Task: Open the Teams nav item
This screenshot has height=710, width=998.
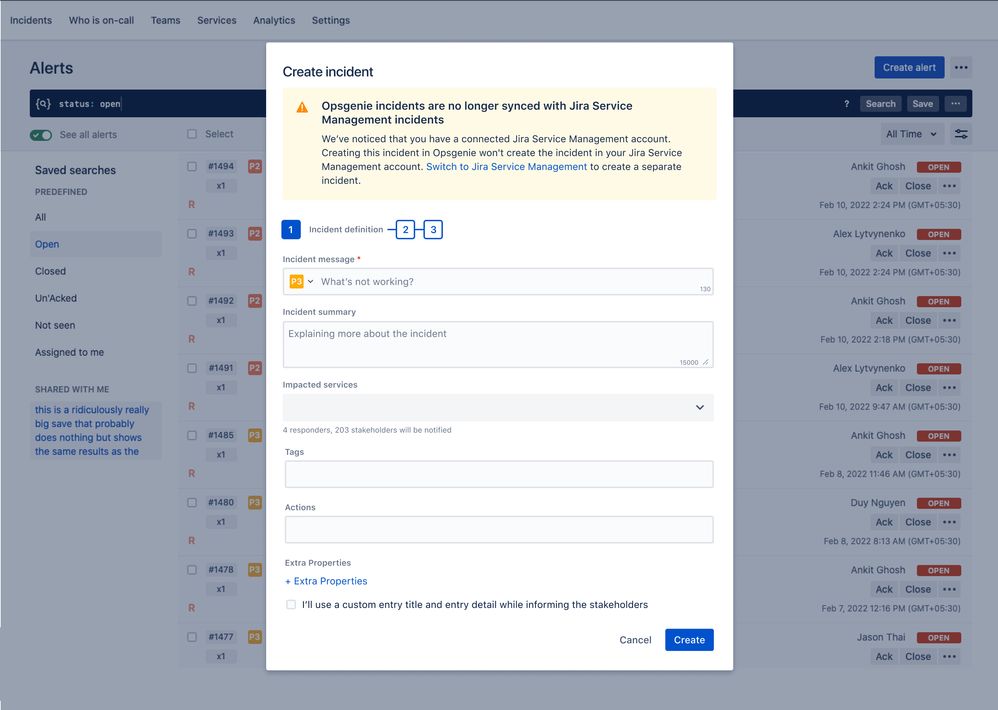Action: coord(165,20)
